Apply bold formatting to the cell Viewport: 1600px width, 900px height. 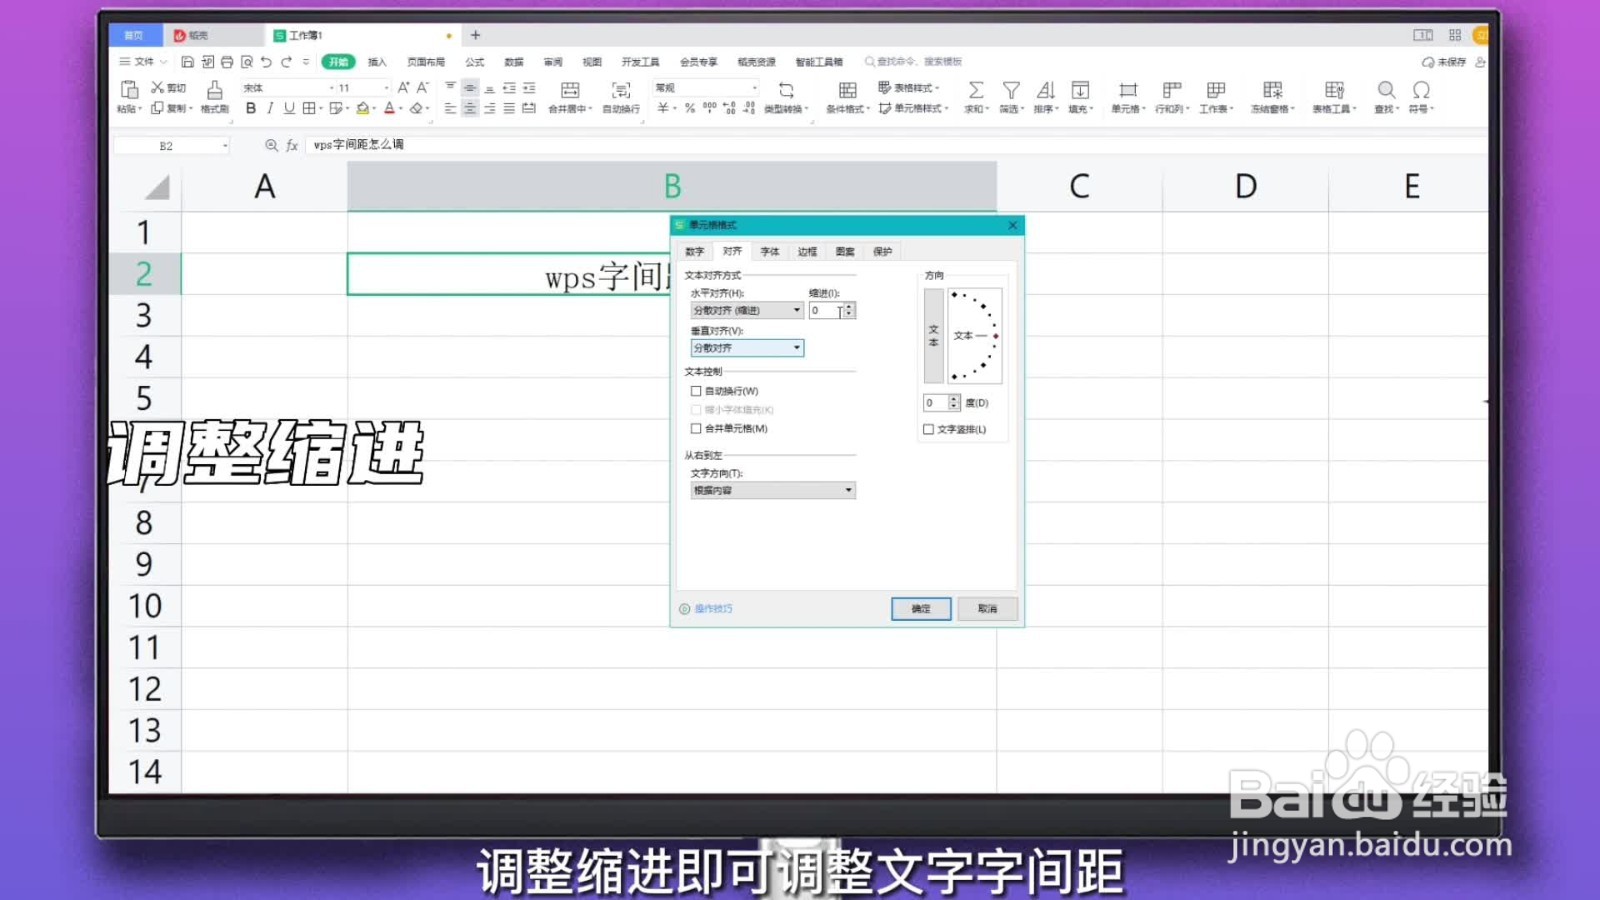(249, 108)
